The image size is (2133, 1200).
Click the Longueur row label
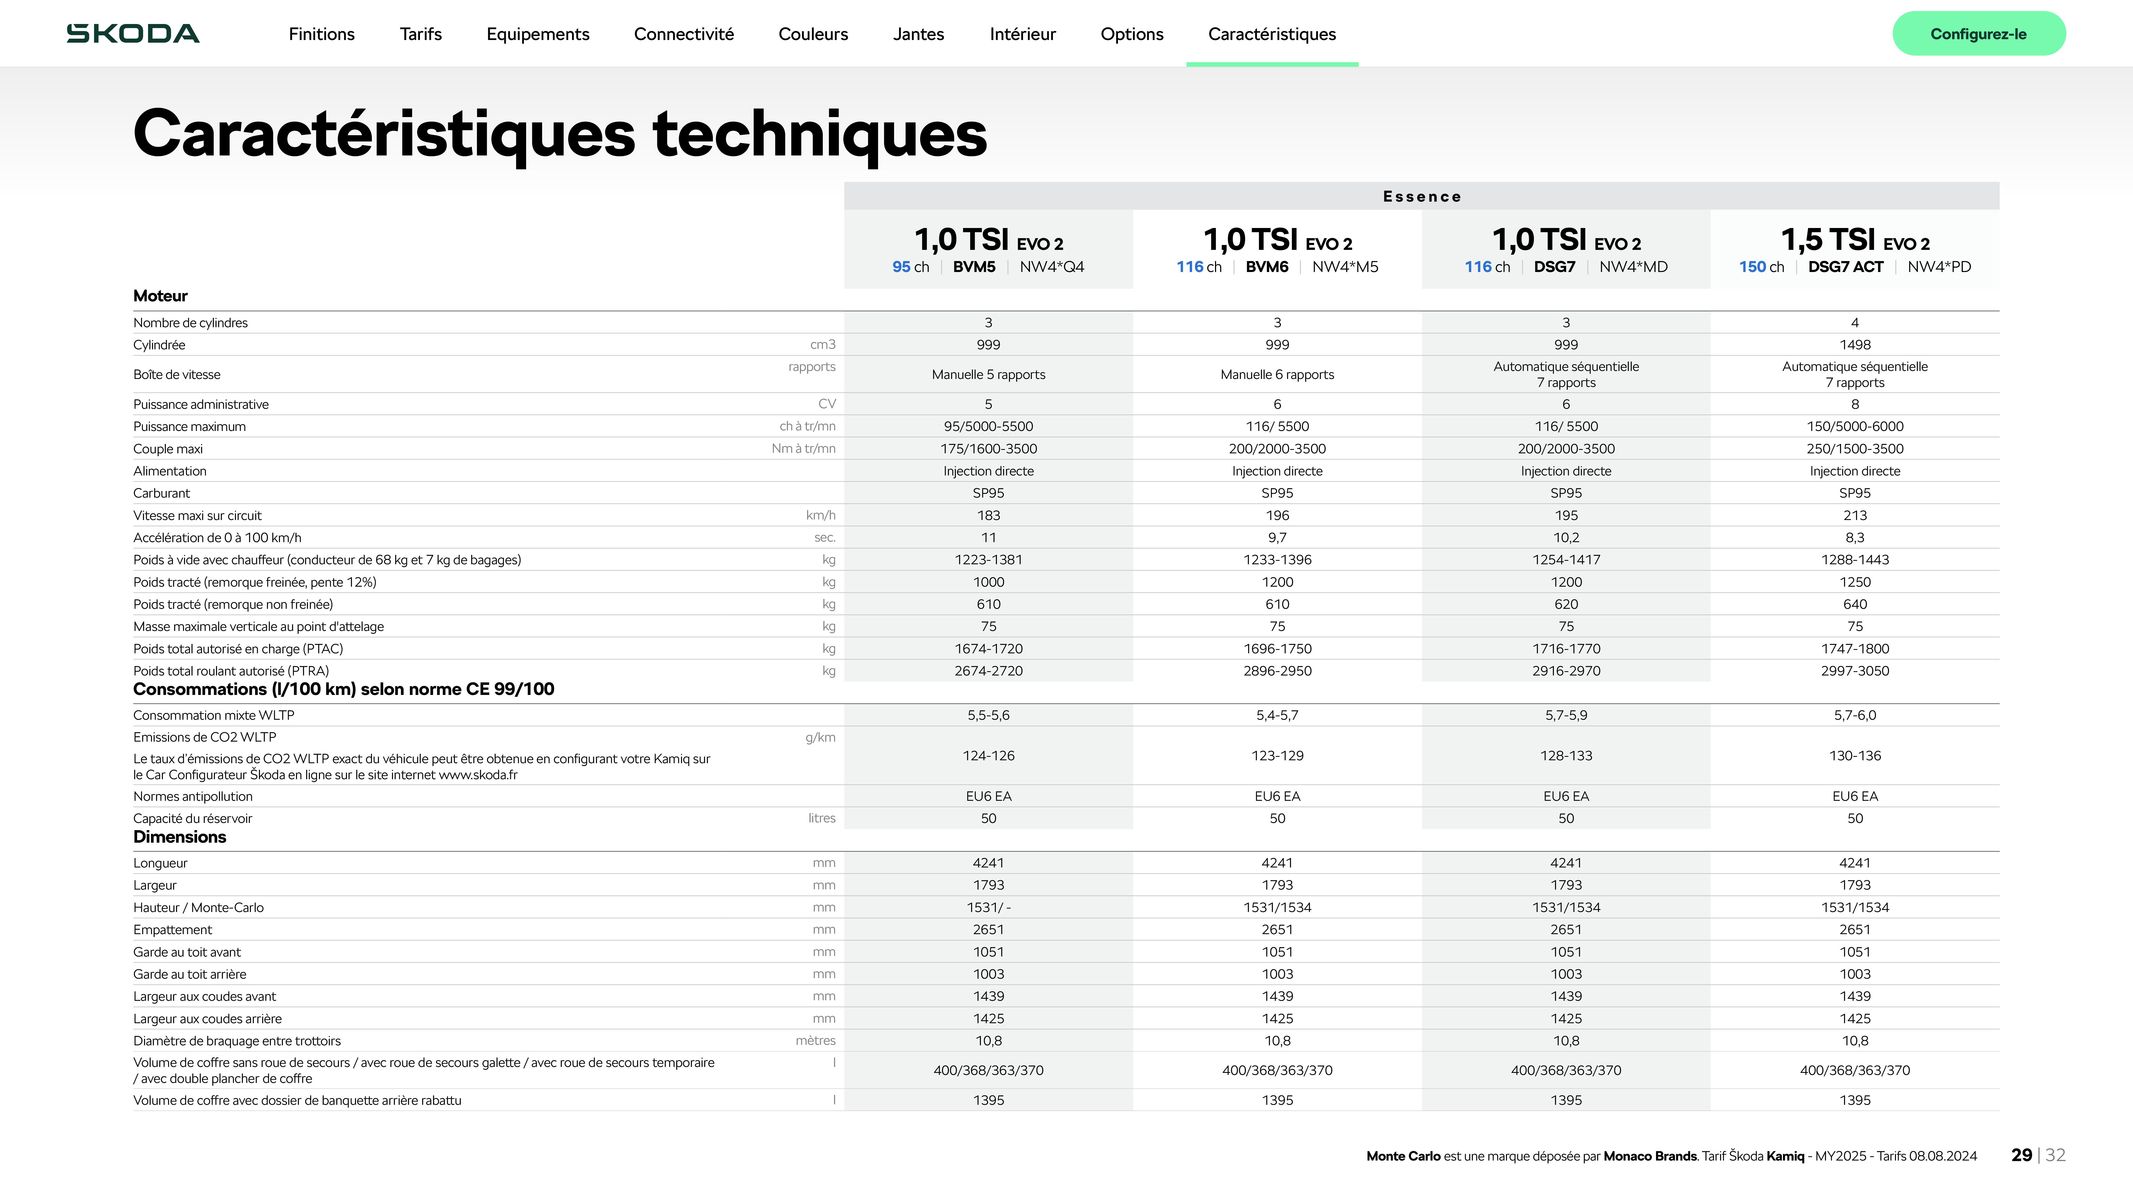pyautogui.click(x=160, y=863)
